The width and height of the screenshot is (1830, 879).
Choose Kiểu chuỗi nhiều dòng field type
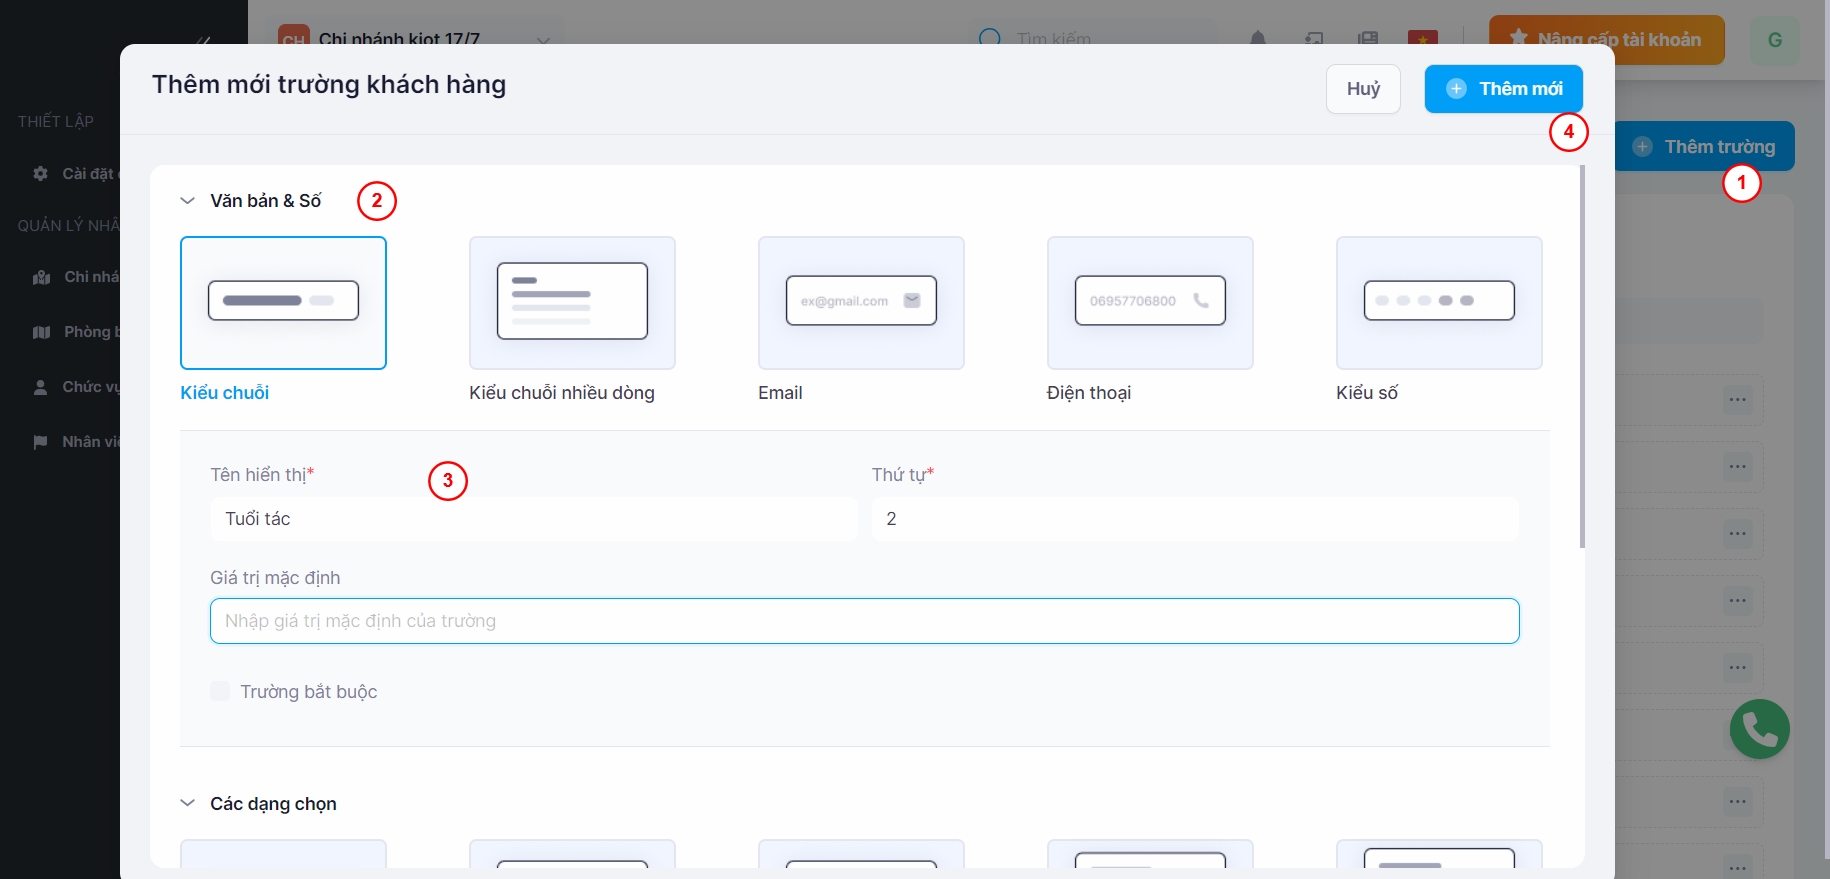572,303
